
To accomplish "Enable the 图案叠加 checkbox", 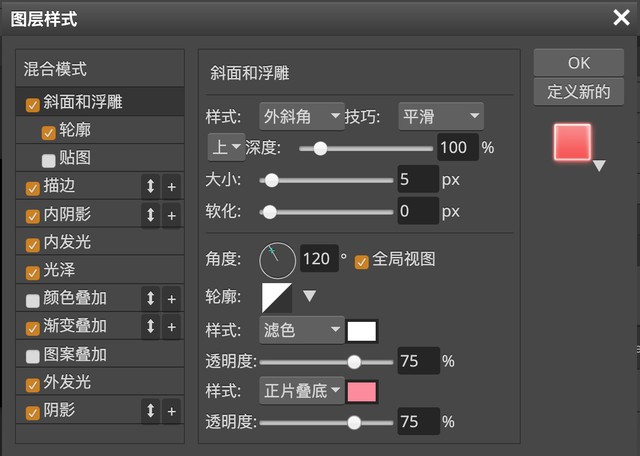I will click(33, 355).
